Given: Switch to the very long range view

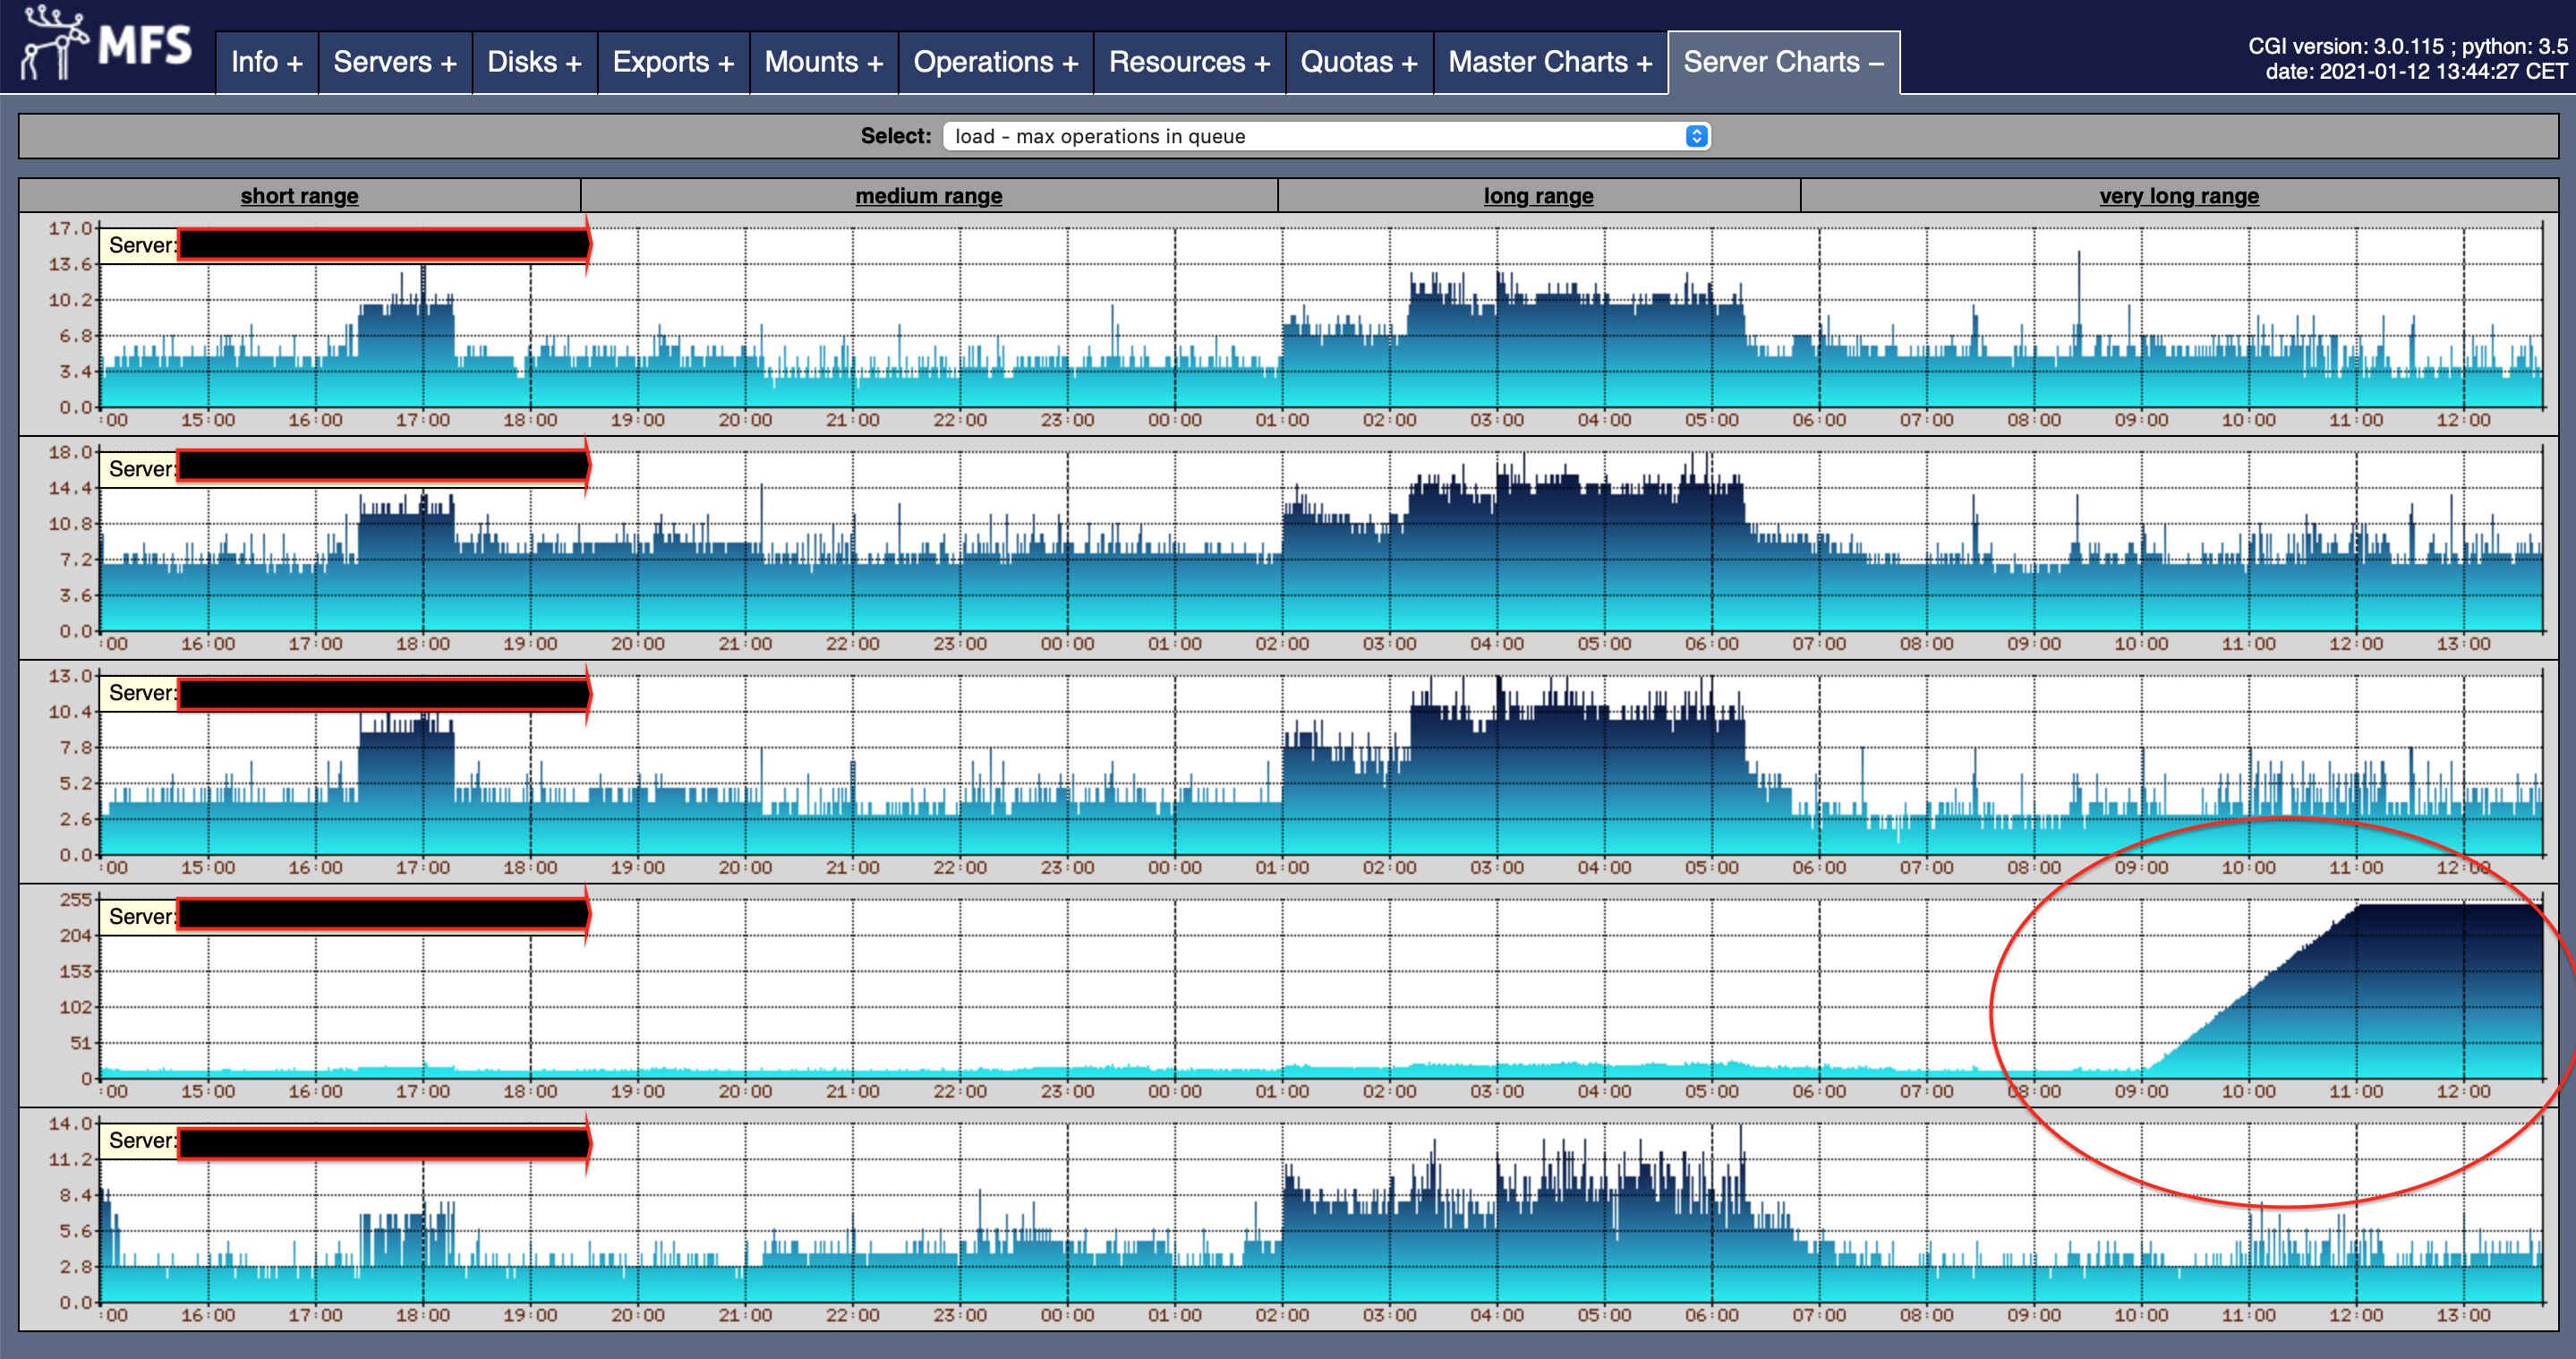Looking at the screenshot, I should (x=2179, y=196).
